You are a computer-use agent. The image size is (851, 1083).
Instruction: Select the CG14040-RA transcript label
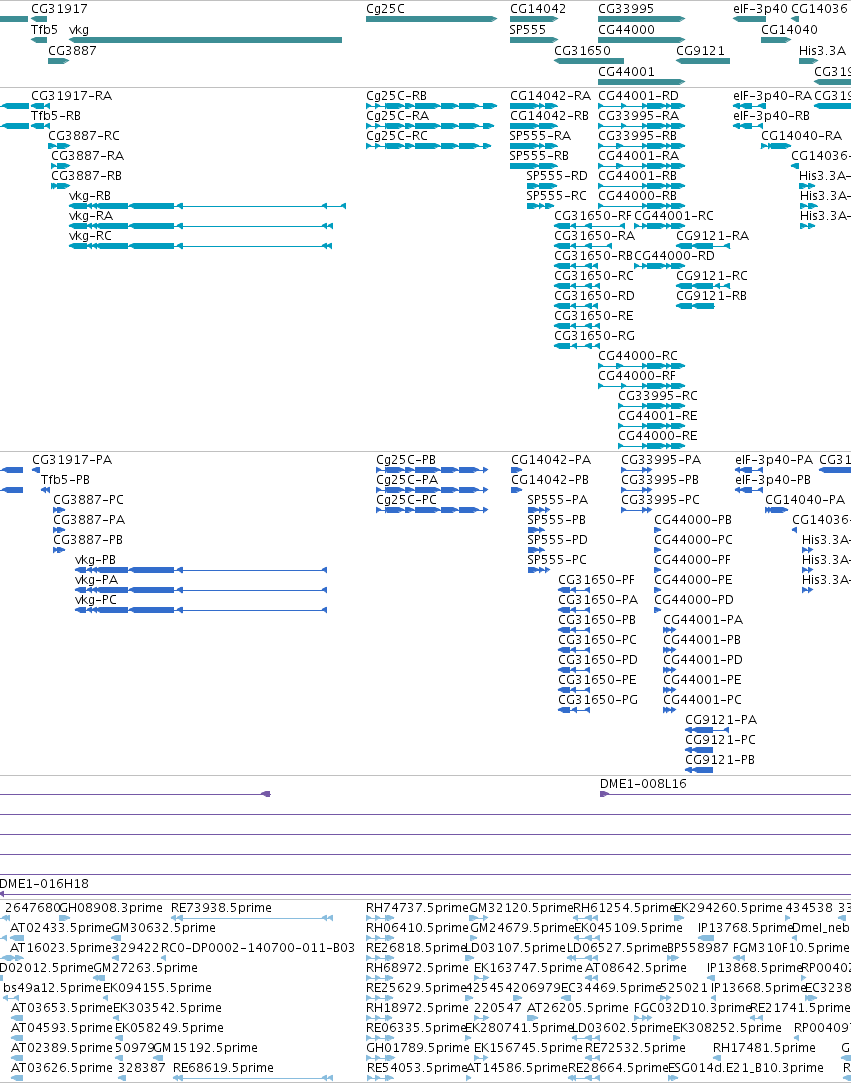[x=802, y=136]
